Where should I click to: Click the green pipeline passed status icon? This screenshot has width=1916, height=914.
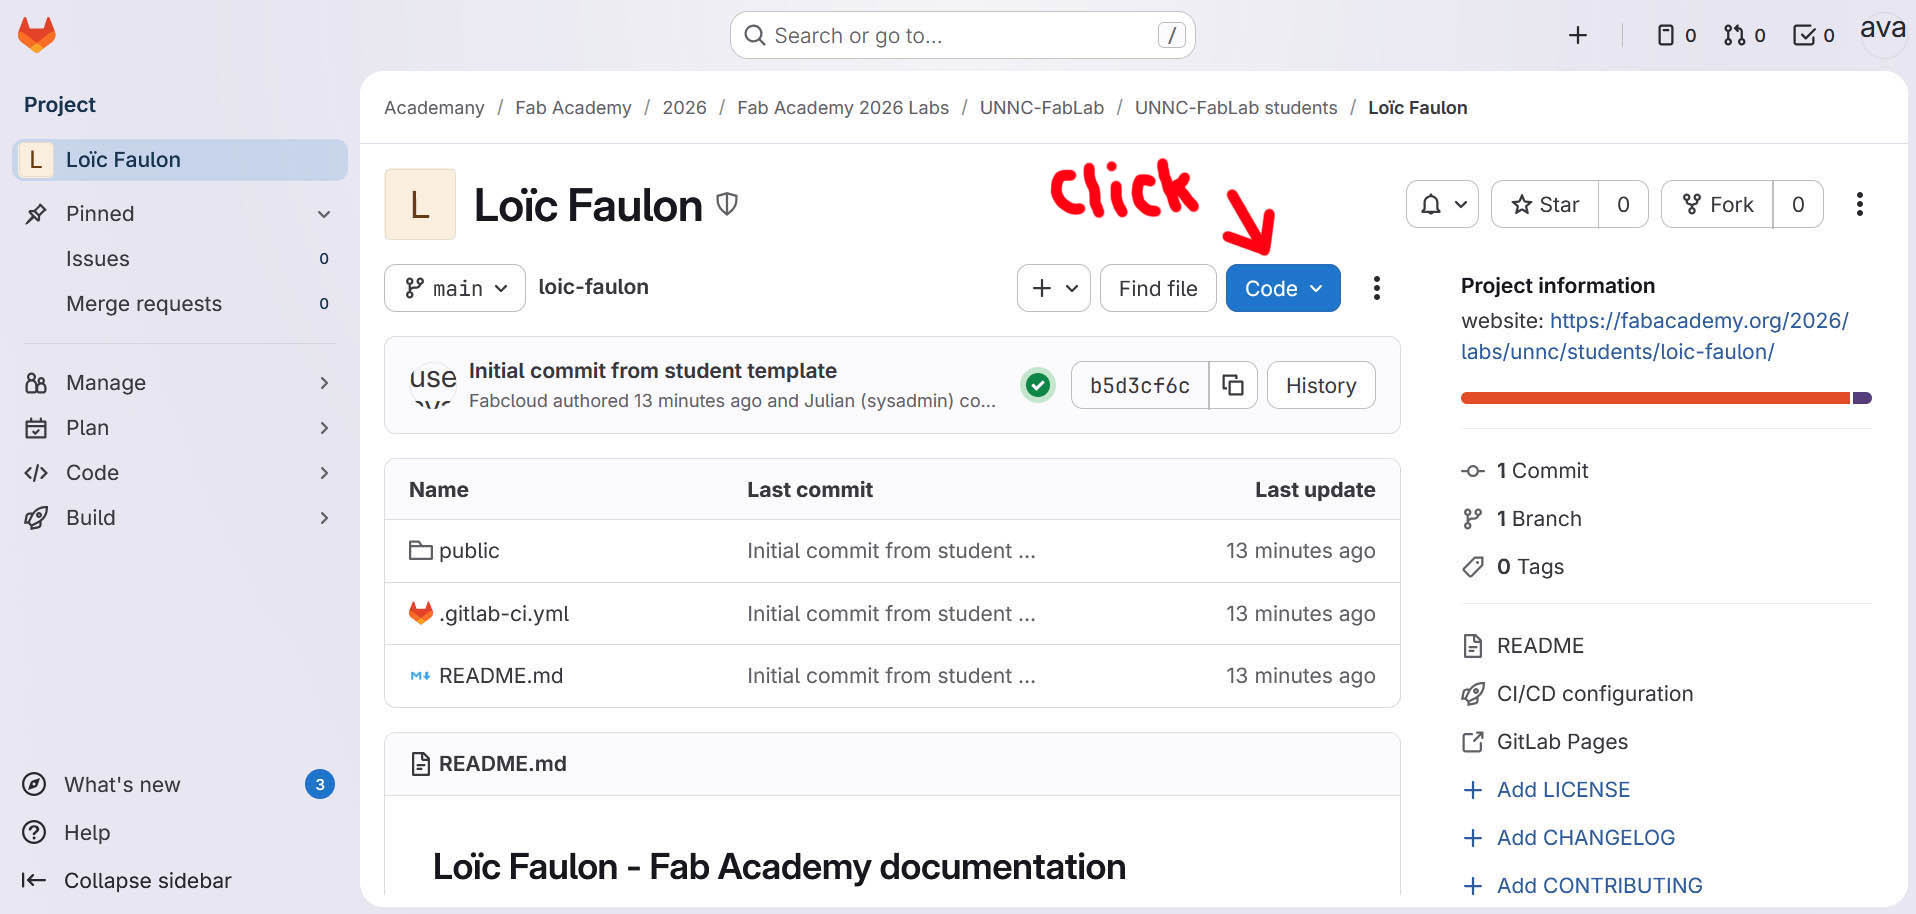pyautogui.click(x=1038, y=385)
